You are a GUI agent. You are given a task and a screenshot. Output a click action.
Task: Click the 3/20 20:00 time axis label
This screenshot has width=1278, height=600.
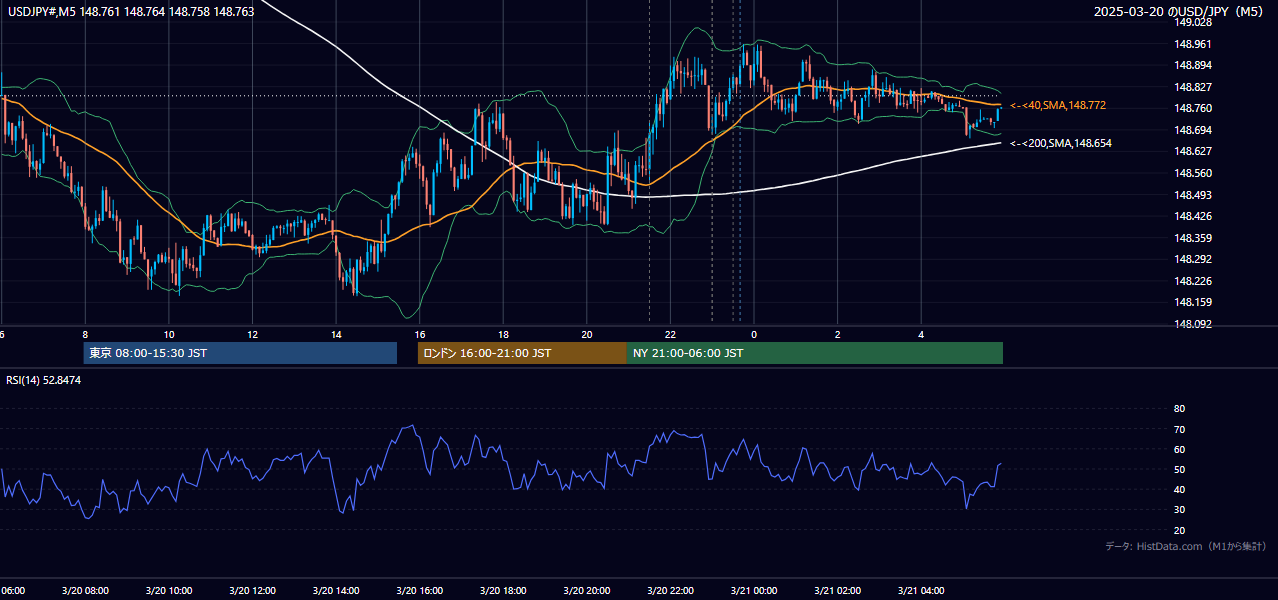(587, 591)
